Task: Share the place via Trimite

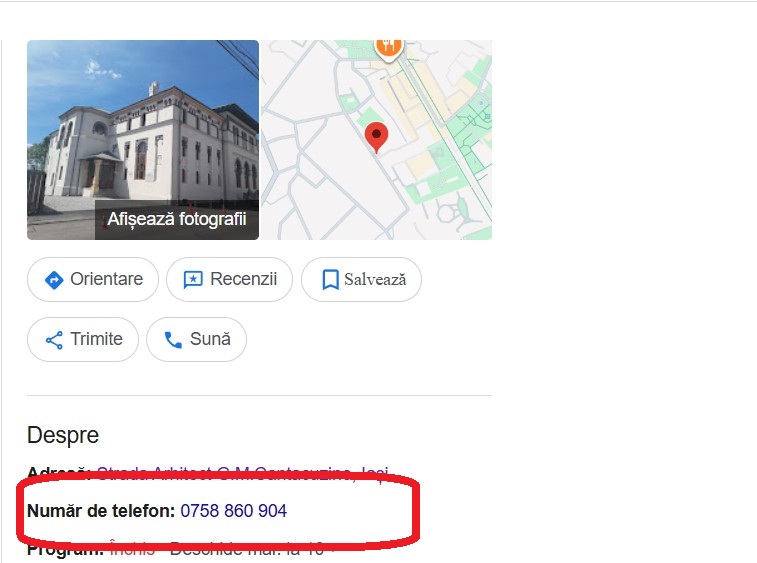Action: tap(83, 339)
